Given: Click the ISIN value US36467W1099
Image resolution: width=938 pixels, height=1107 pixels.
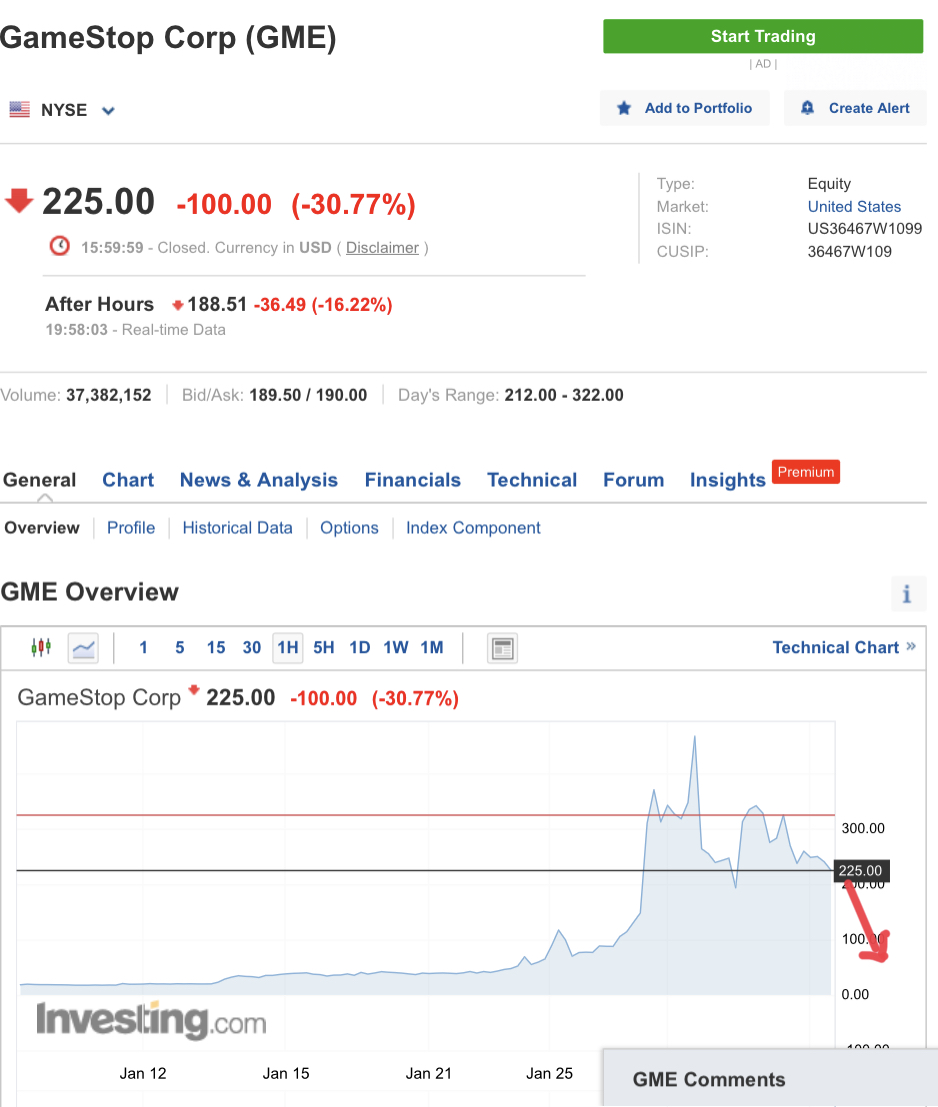Looking at the screenshot, I should coord(865,229).
